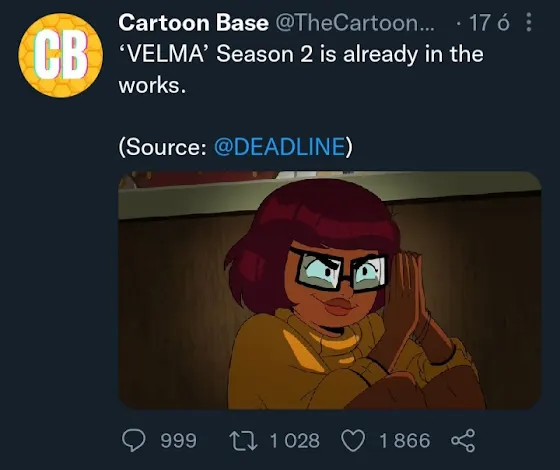Click the share icon

[x=463, y=441]
